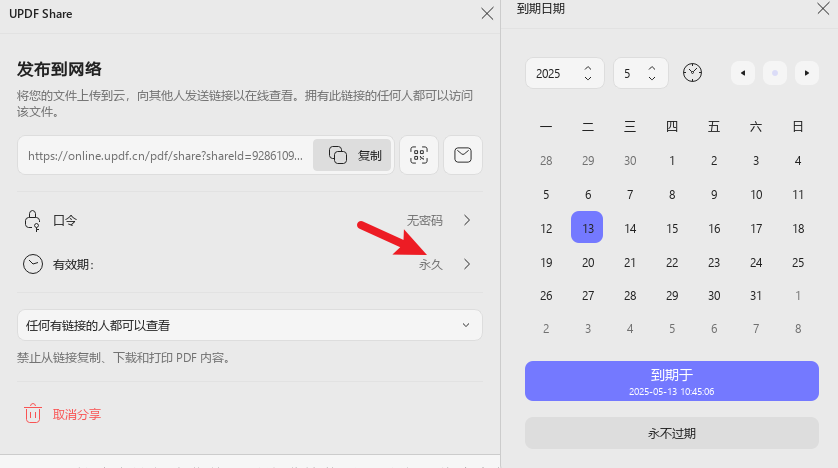Select date 16 in the calendar
This screenshot has height=468, width=838.
714,229
